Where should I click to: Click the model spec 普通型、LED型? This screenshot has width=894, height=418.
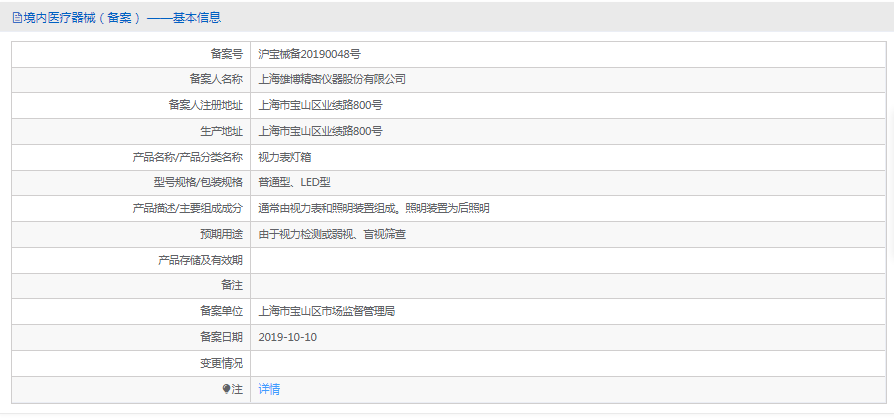coord(294,183)
